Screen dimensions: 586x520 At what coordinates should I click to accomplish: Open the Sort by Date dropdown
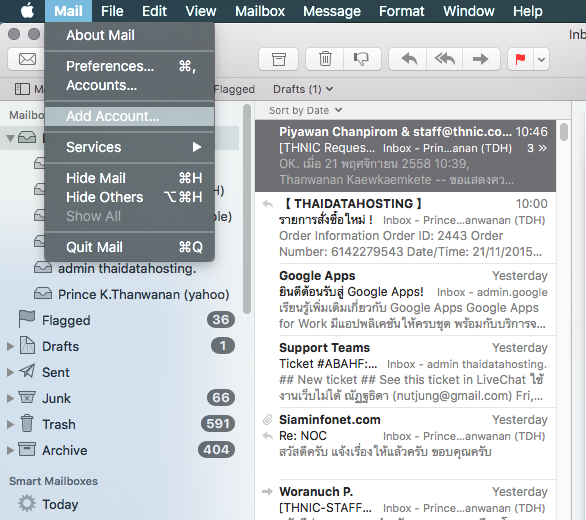(305, 110)
